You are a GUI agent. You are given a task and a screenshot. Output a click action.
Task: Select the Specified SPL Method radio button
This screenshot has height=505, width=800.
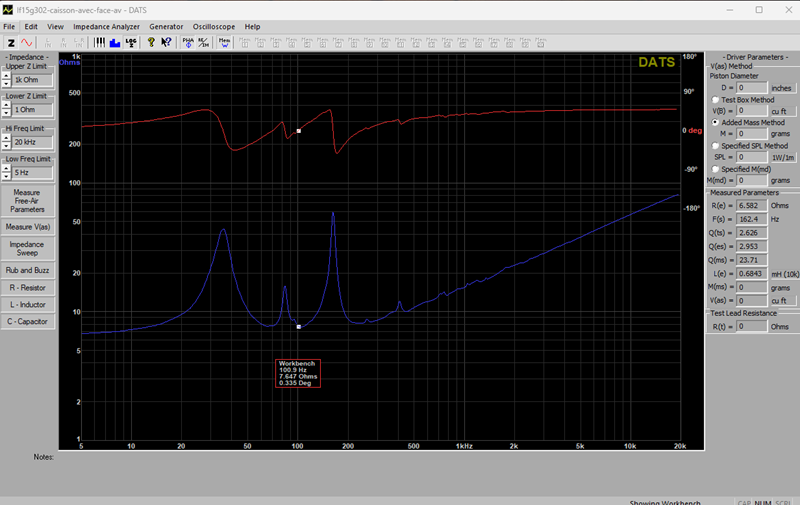click(715, 146)
